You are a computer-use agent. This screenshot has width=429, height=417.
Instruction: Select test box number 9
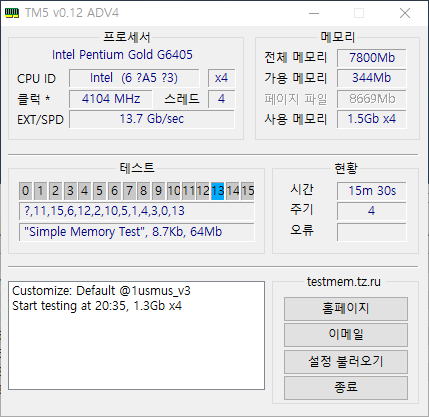coord(159,191)
